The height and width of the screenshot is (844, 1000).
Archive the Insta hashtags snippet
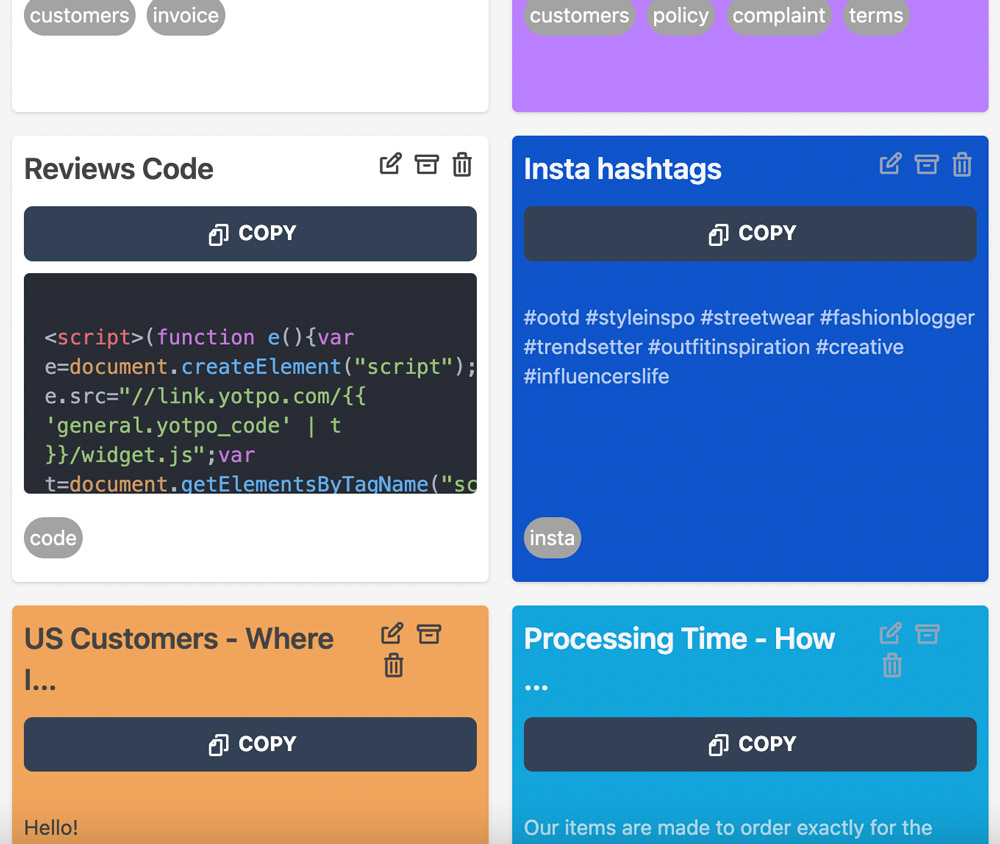[927, 165]
